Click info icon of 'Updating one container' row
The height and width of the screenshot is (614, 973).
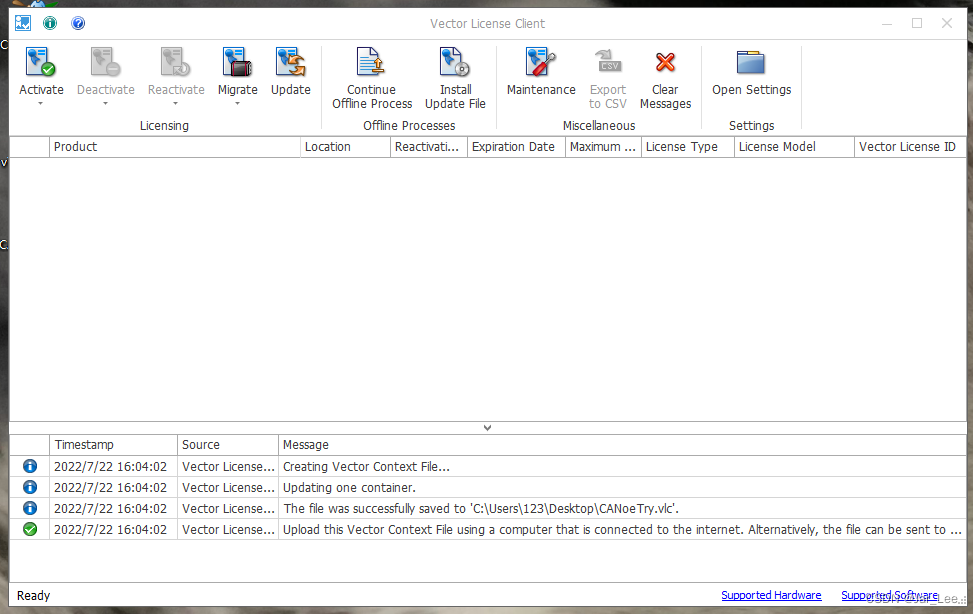click(30, 487)
